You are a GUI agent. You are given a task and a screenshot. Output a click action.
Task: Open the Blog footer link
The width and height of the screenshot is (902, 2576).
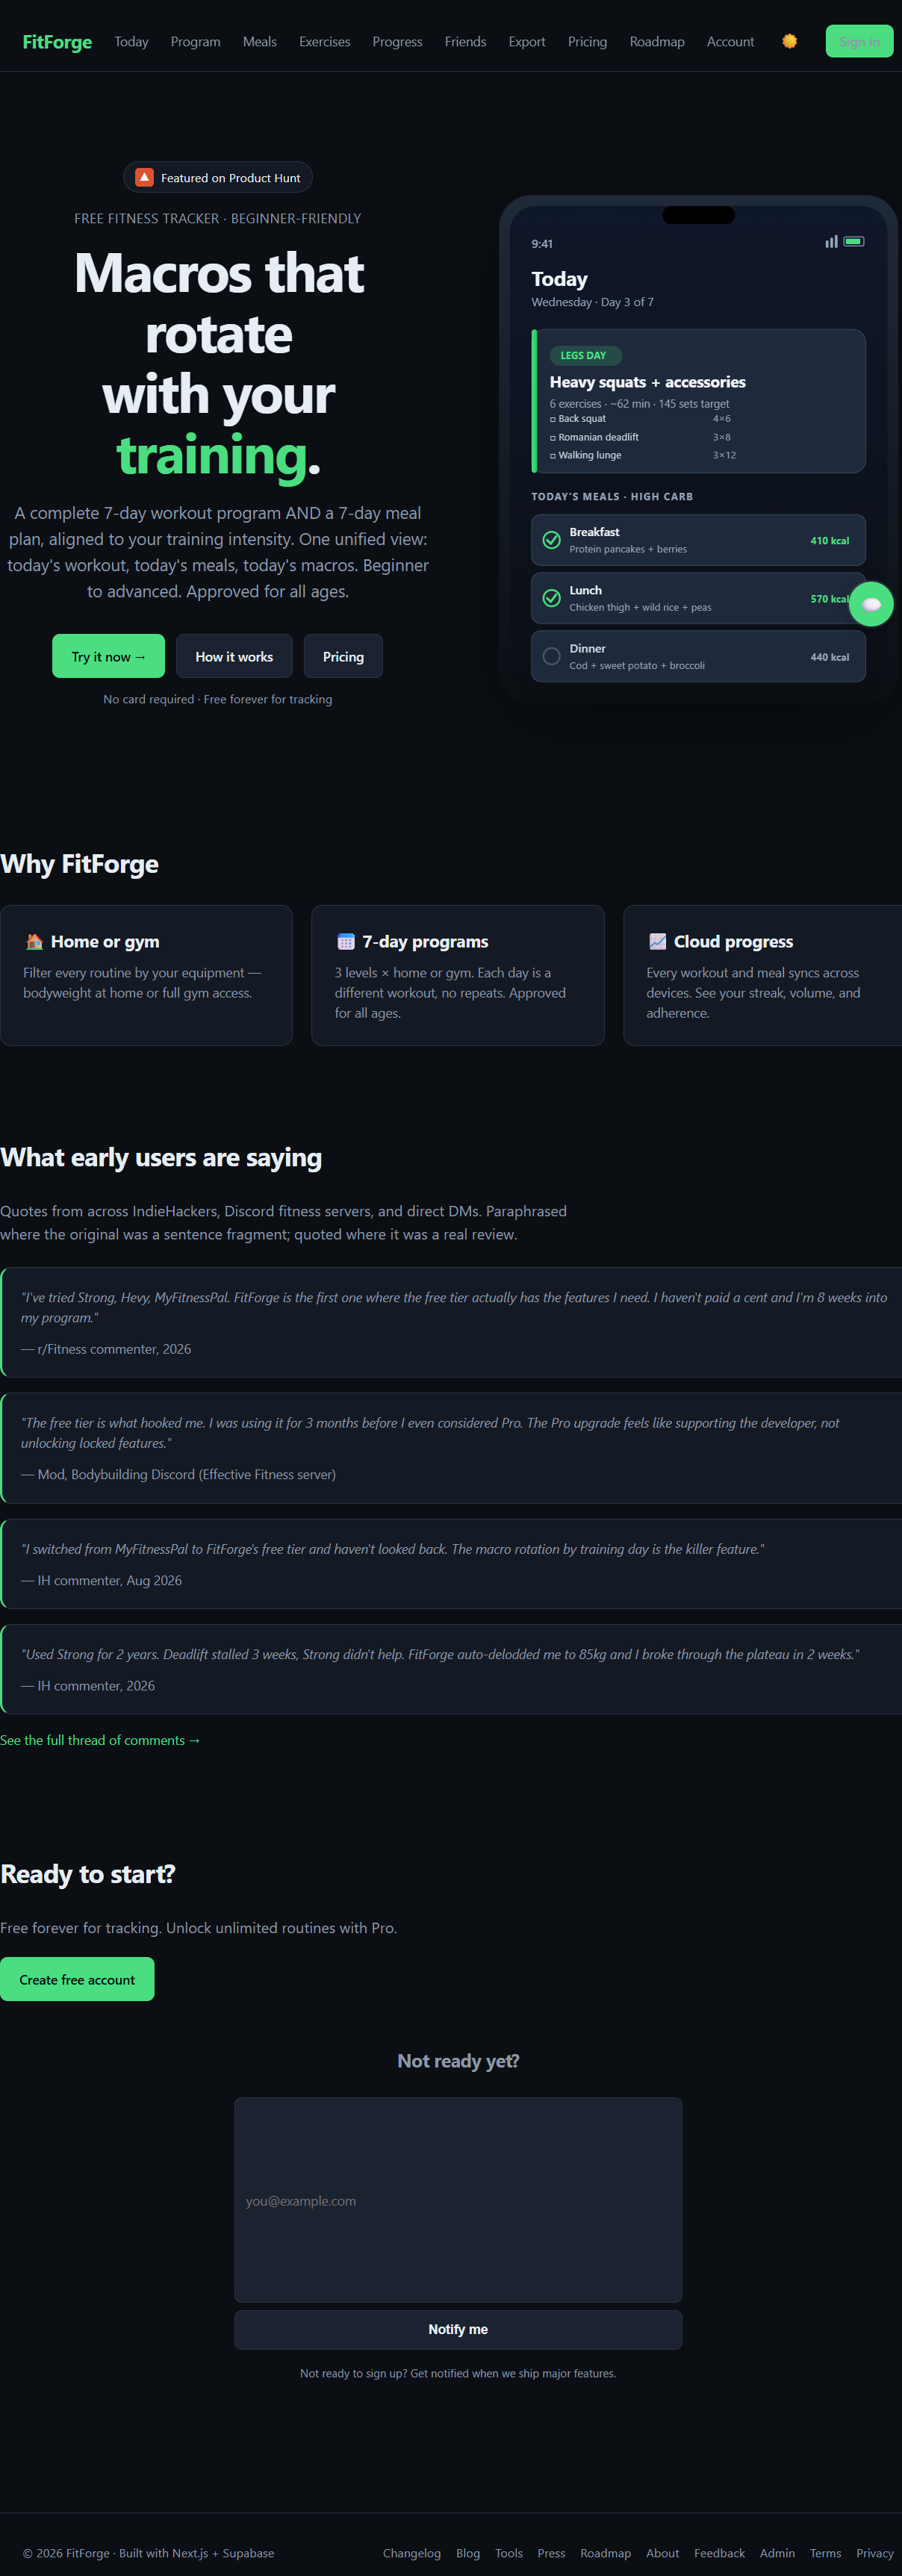coord(468,2552)
